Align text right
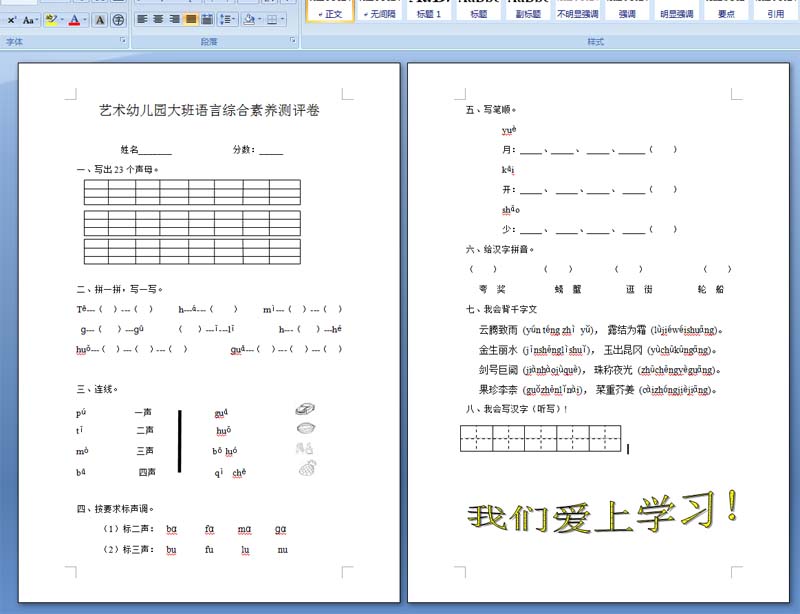800x614 pixels. 174,19
